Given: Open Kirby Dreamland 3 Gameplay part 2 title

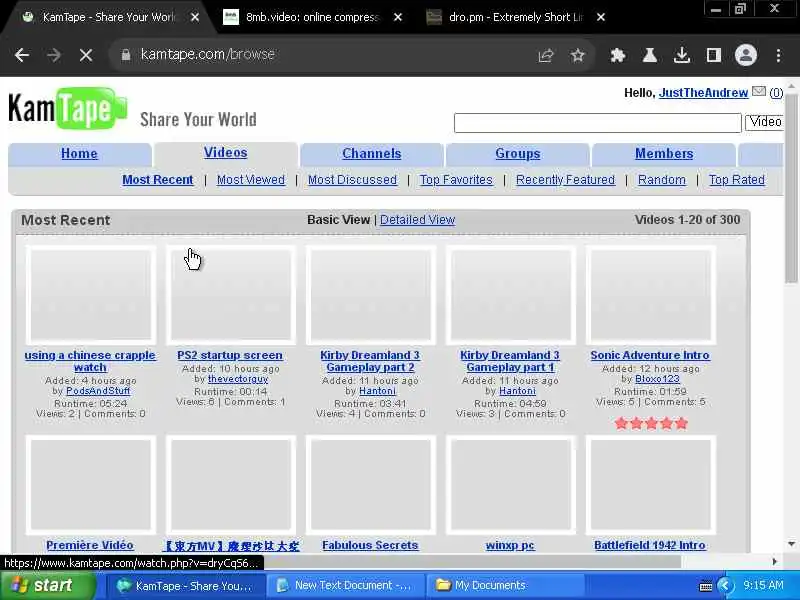Looking at the screenshot, I should click(370, 361).
